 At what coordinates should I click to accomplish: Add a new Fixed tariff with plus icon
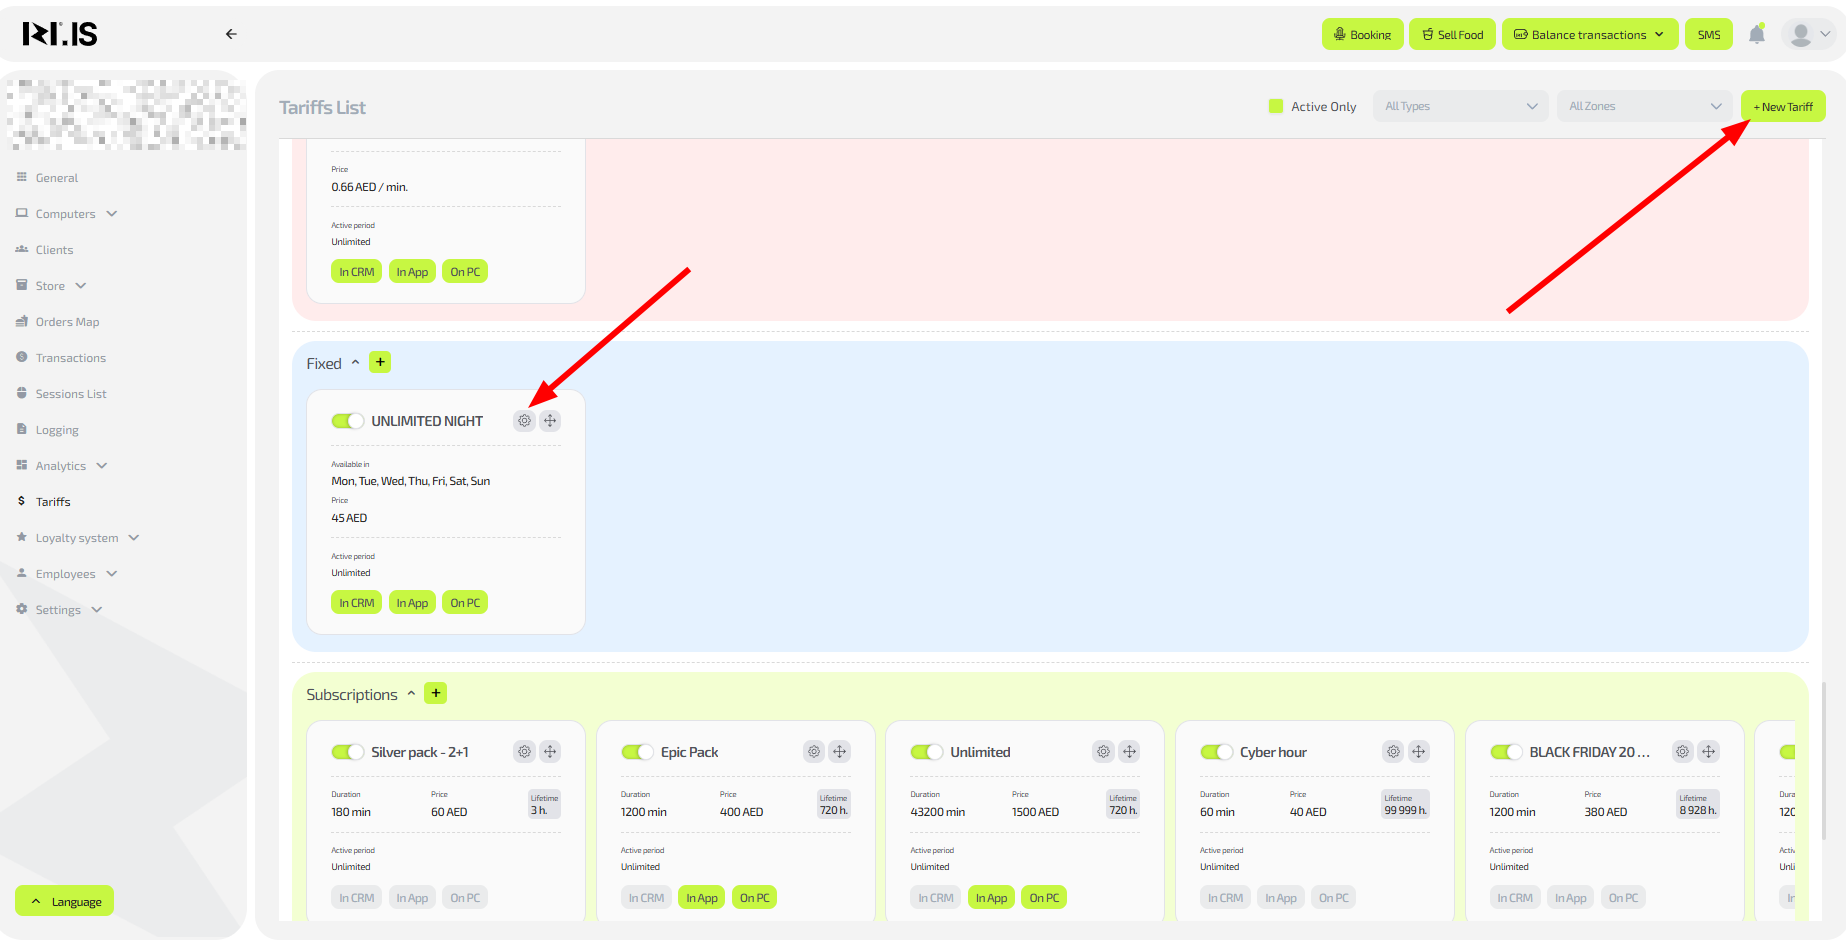380,362
